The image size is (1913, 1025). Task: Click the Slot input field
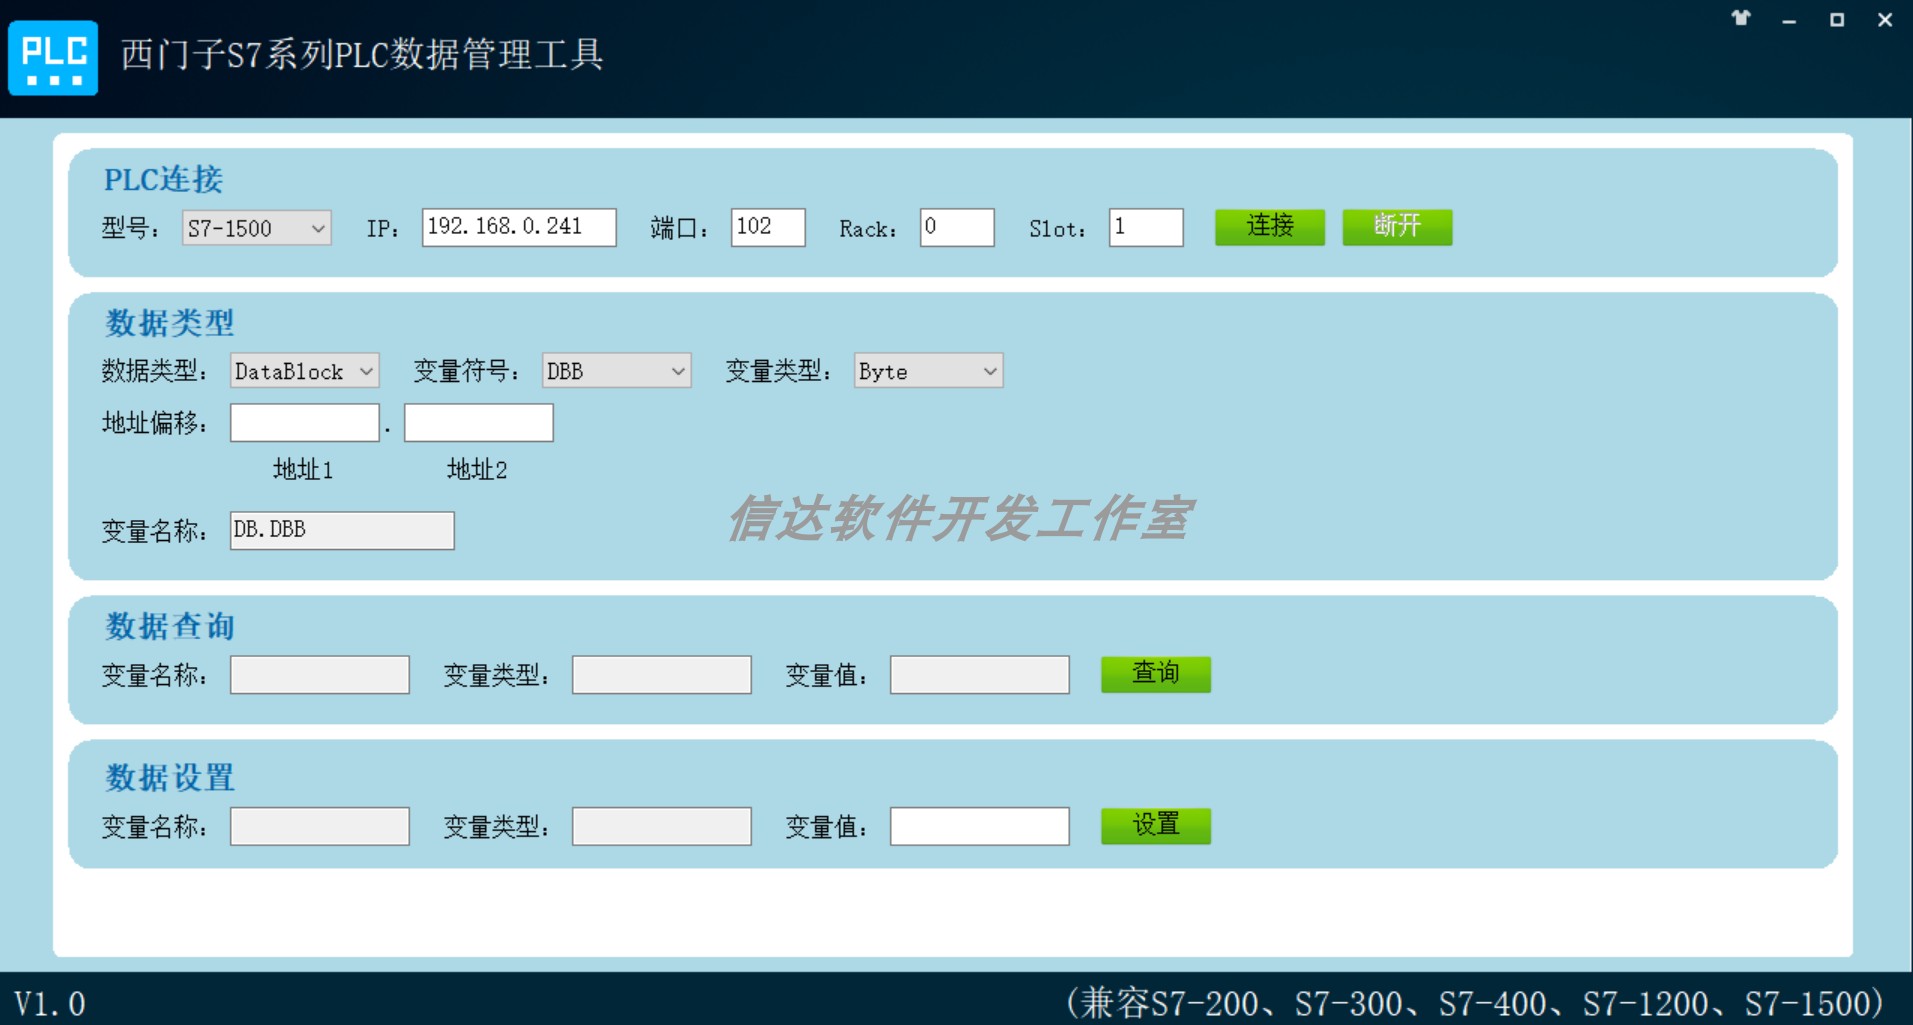(1146, 227)
